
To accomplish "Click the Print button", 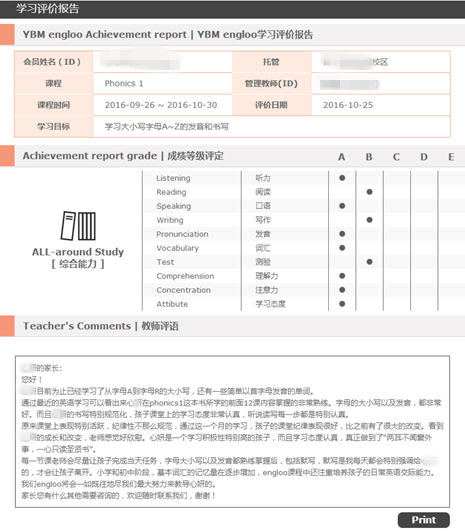I will pos(424,520).
